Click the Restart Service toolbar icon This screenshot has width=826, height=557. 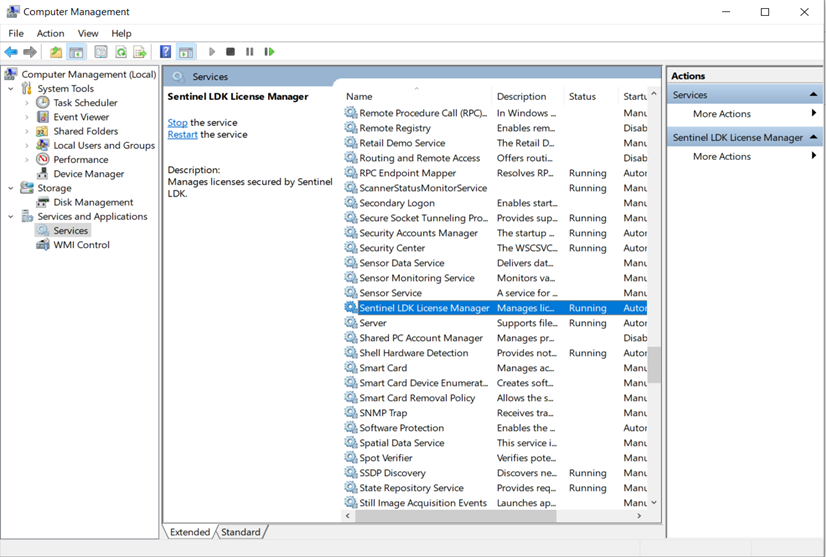point(269,52)
